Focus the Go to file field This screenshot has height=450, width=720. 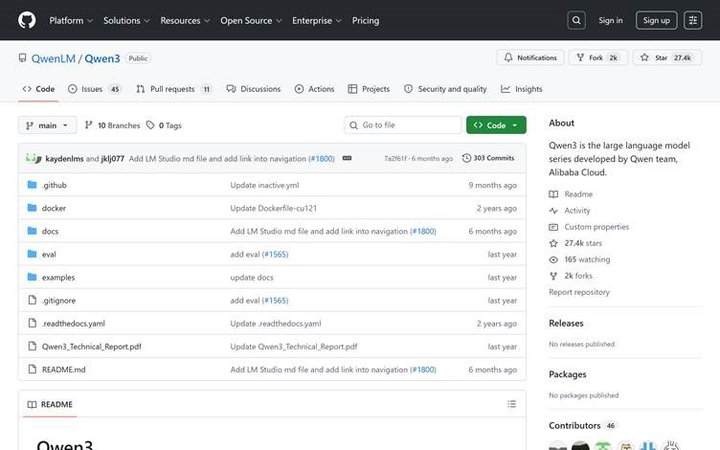pos(403,125)
